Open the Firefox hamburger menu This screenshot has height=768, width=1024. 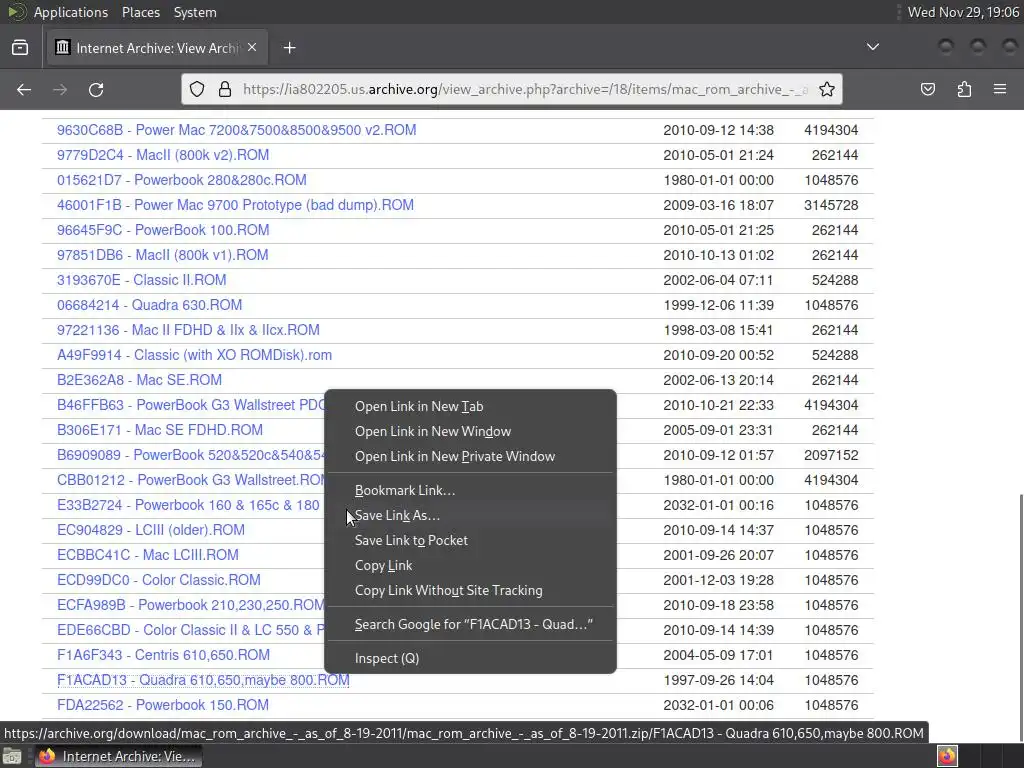click(1000, 89)
